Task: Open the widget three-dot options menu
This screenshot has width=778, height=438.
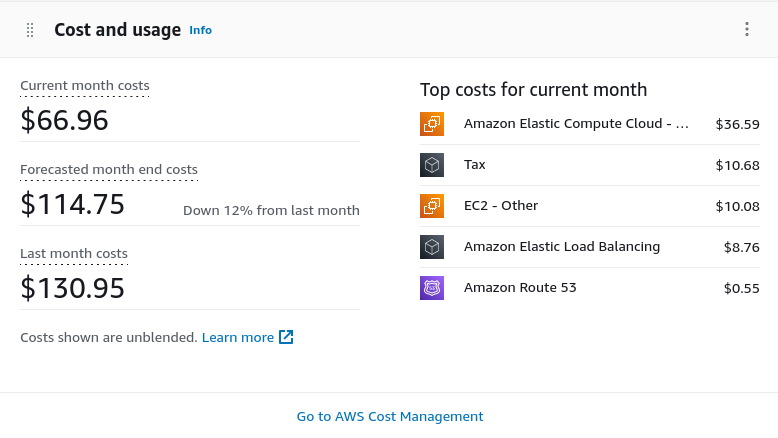Action: [747, 29]
